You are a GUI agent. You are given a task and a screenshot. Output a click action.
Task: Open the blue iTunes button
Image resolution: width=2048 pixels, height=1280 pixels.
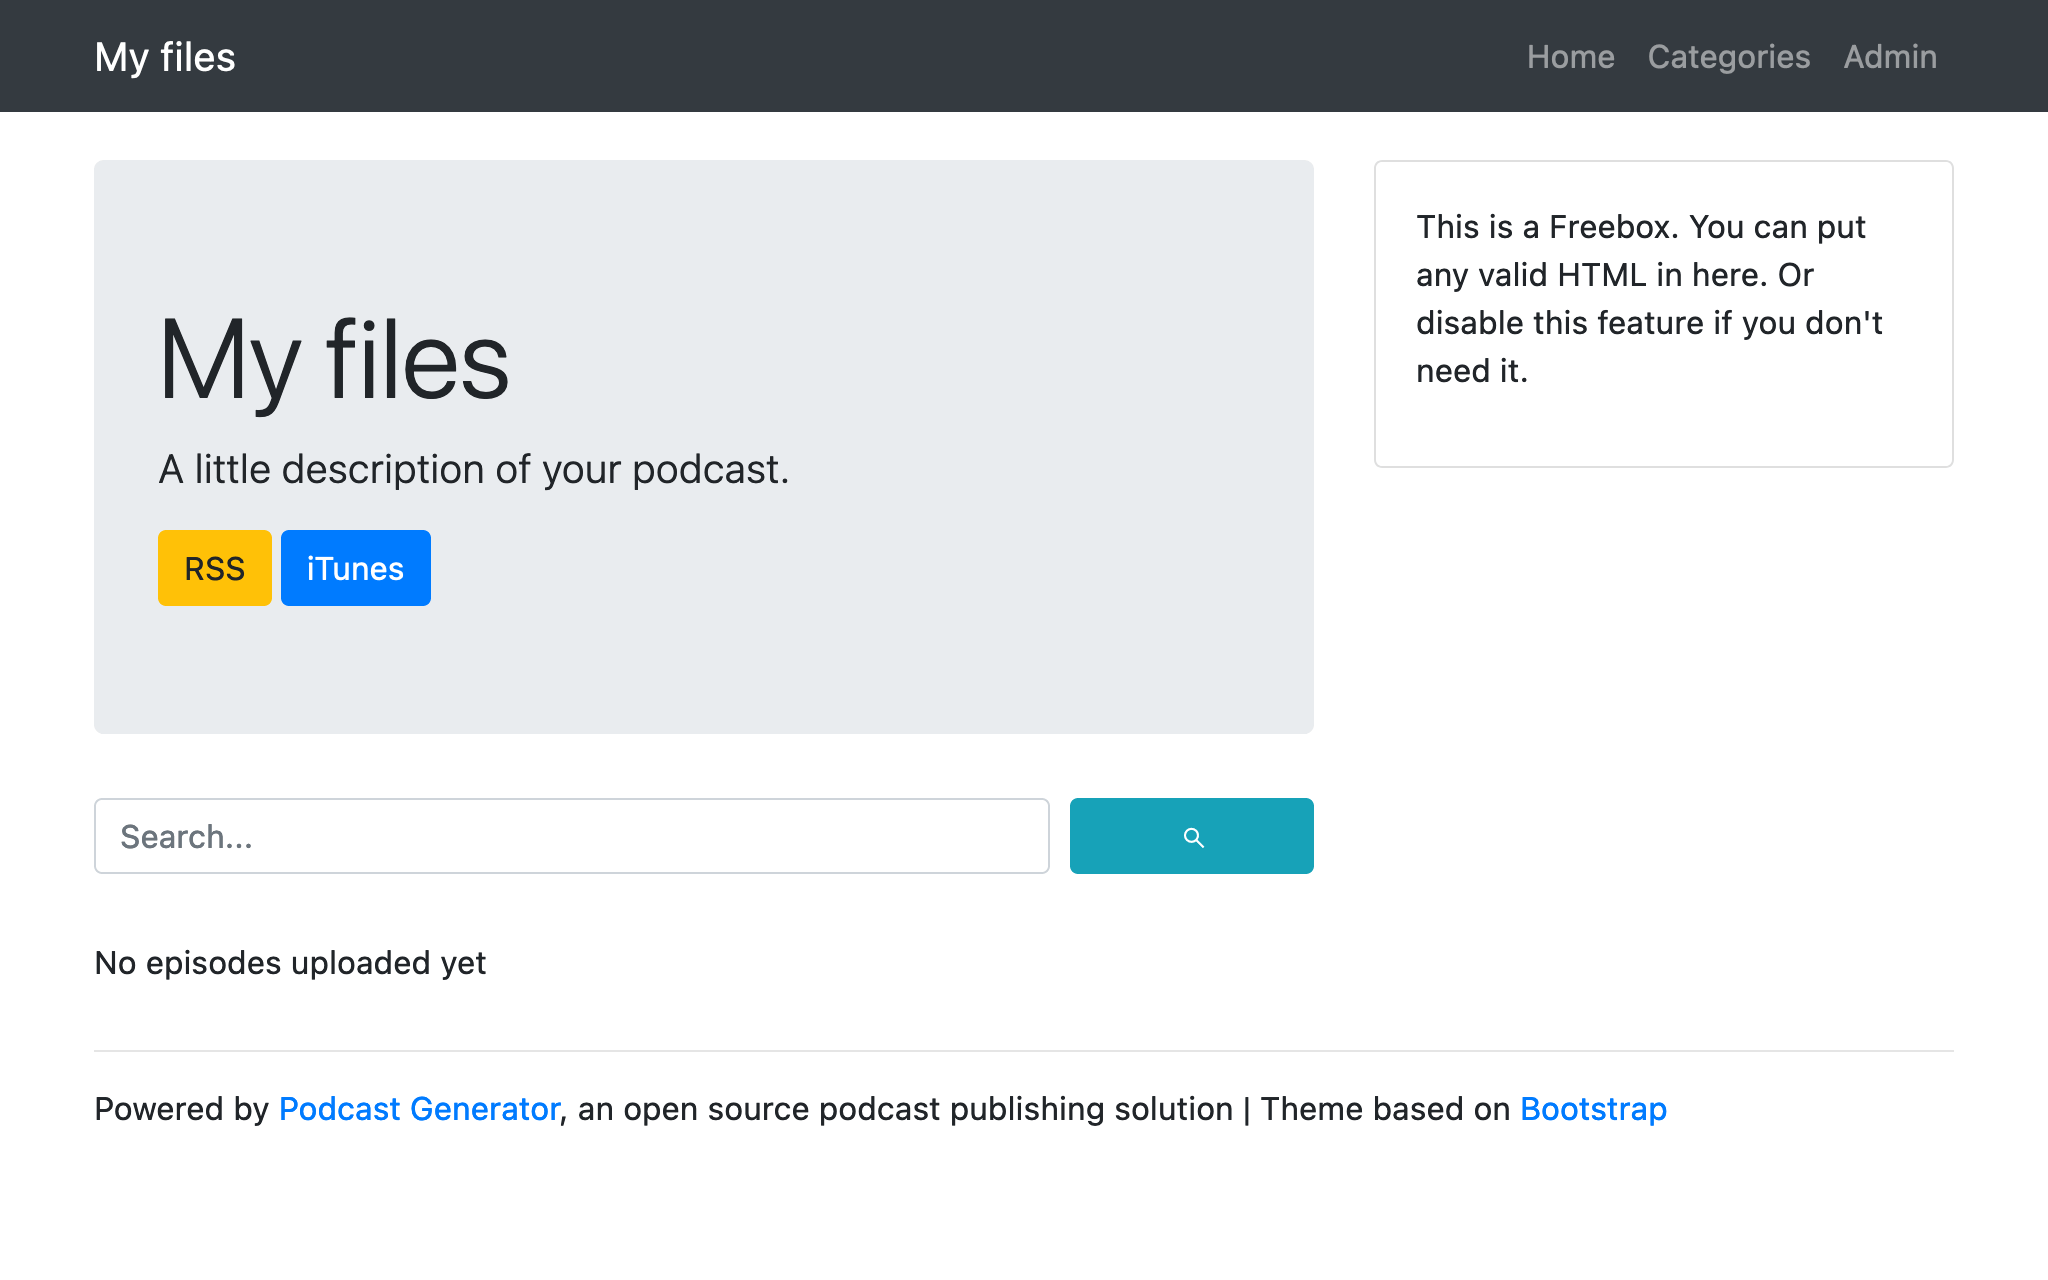pos(355,568)
